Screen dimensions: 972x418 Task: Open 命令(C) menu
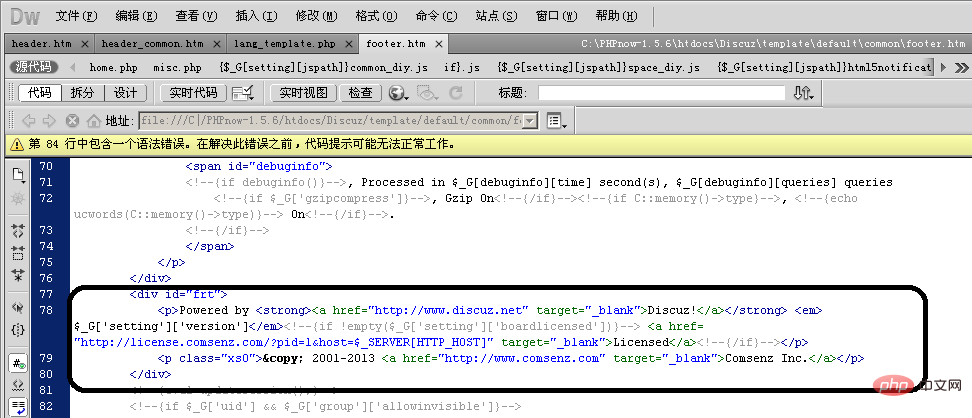(x=436, y=16)
